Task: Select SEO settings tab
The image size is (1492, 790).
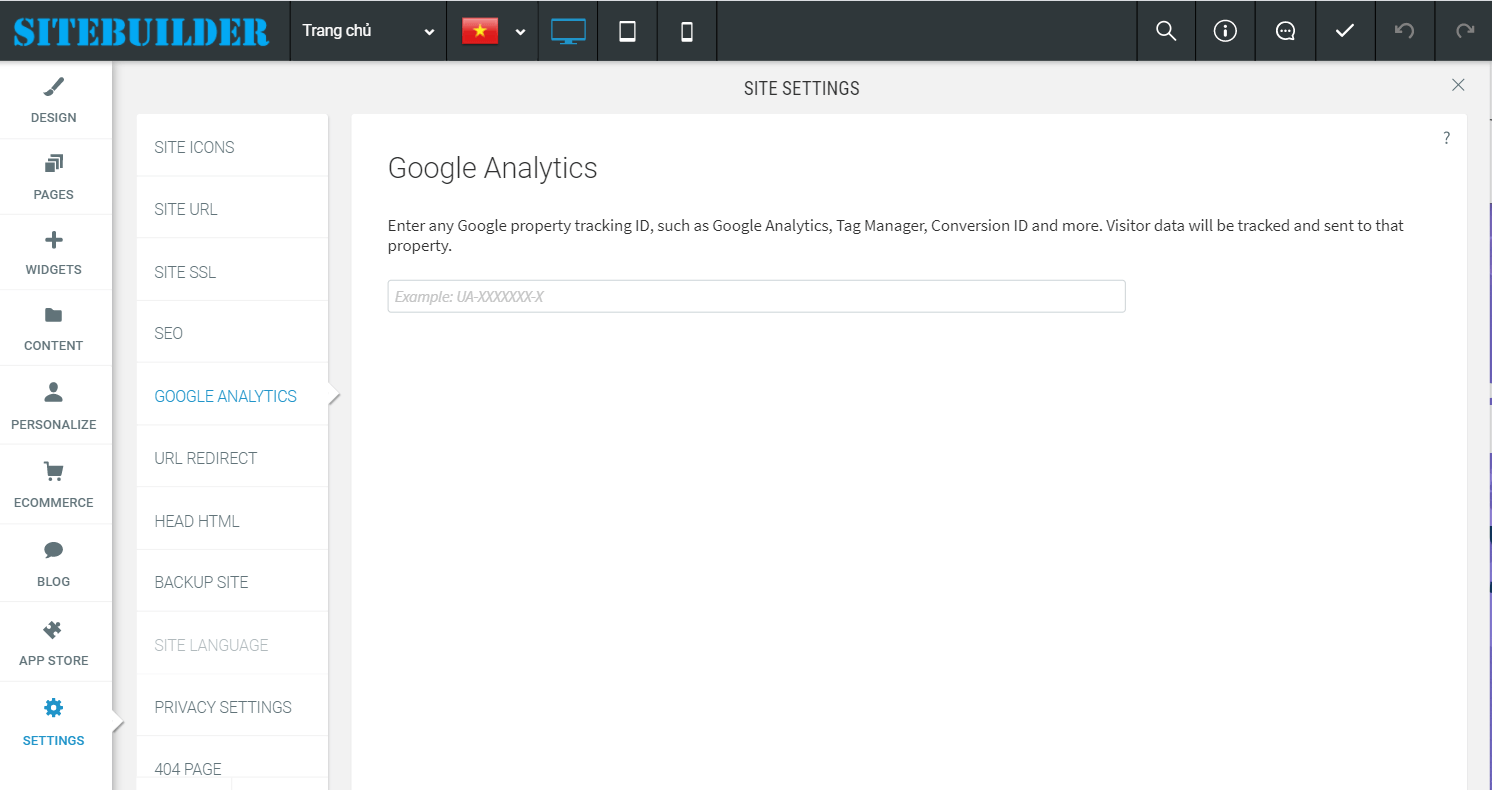Action: (232, 333)
